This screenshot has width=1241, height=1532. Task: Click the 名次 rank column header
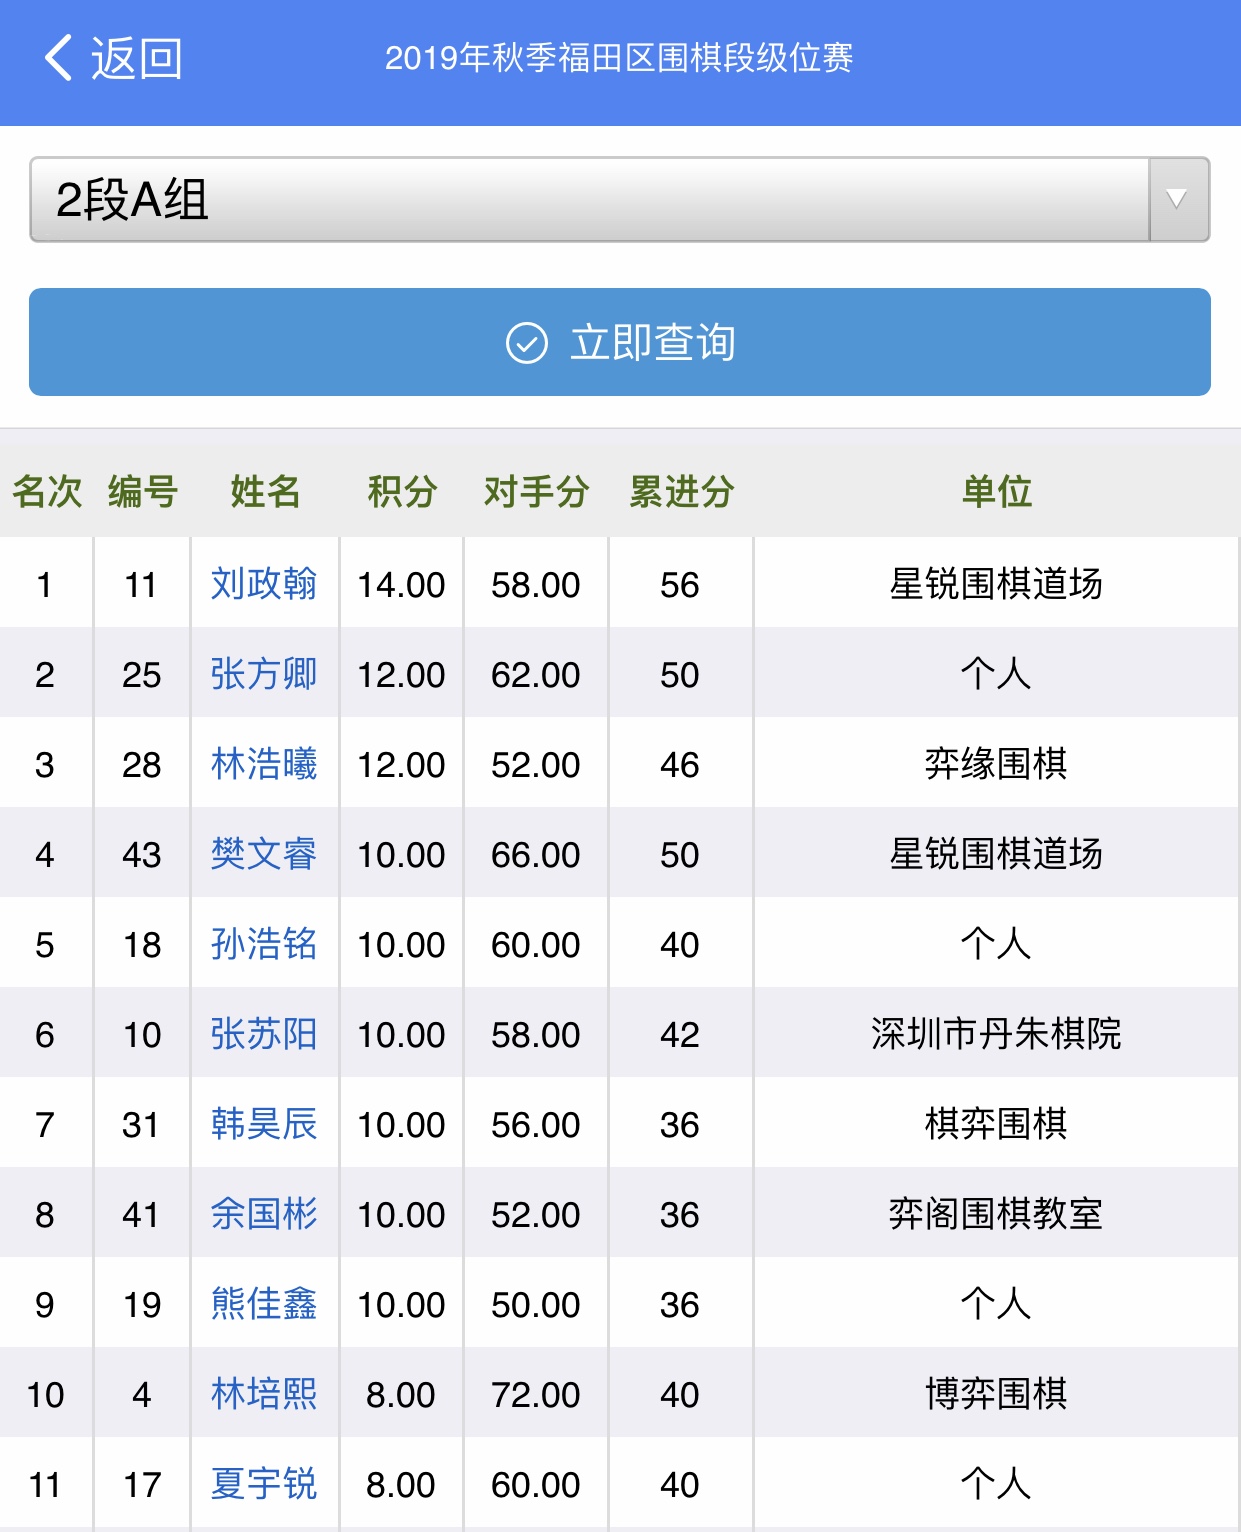[47, 492]
